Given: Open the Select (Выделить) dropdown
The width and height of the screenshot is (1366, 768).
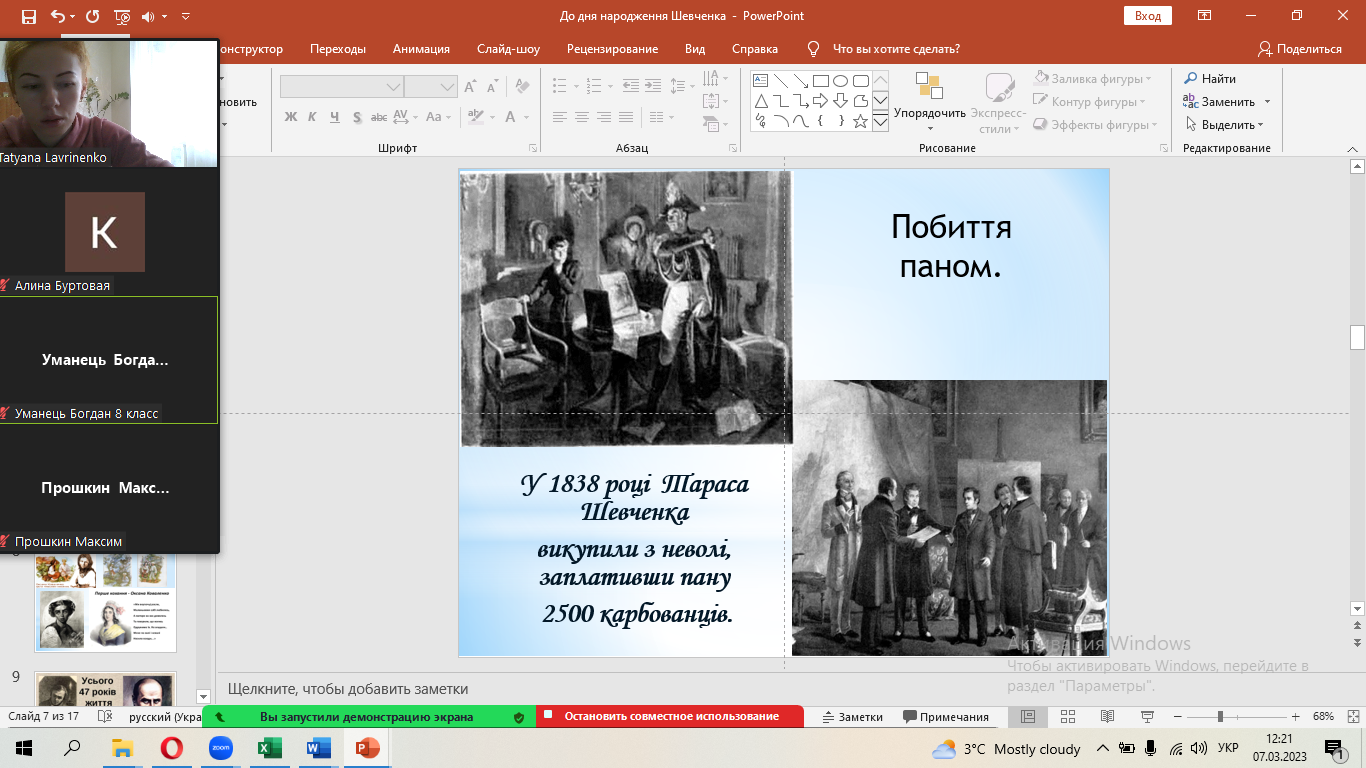Looking at the screenshot, I should point(1225,125).
